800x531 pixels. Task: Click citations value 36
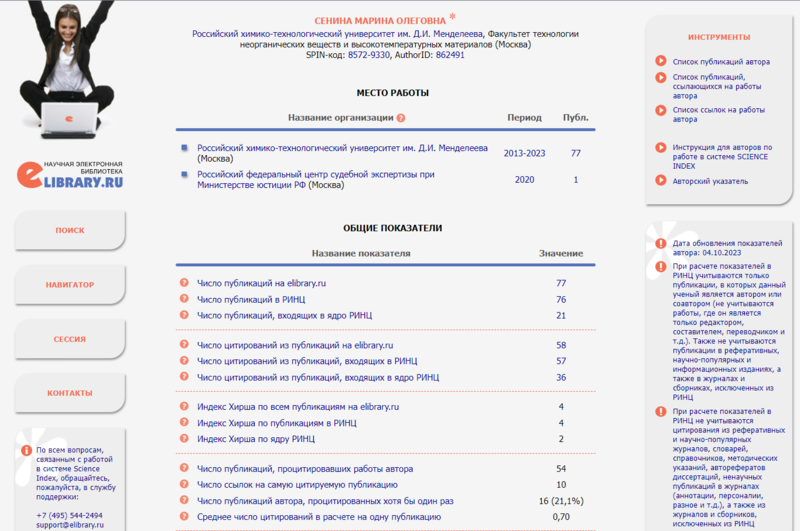click(x=561, y=377)
